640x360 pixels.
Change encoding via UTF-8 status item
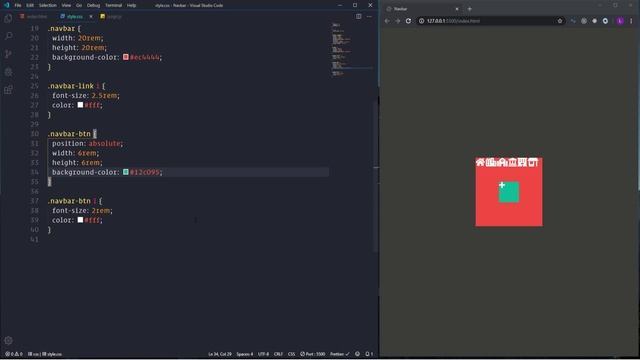coord(263,354)
